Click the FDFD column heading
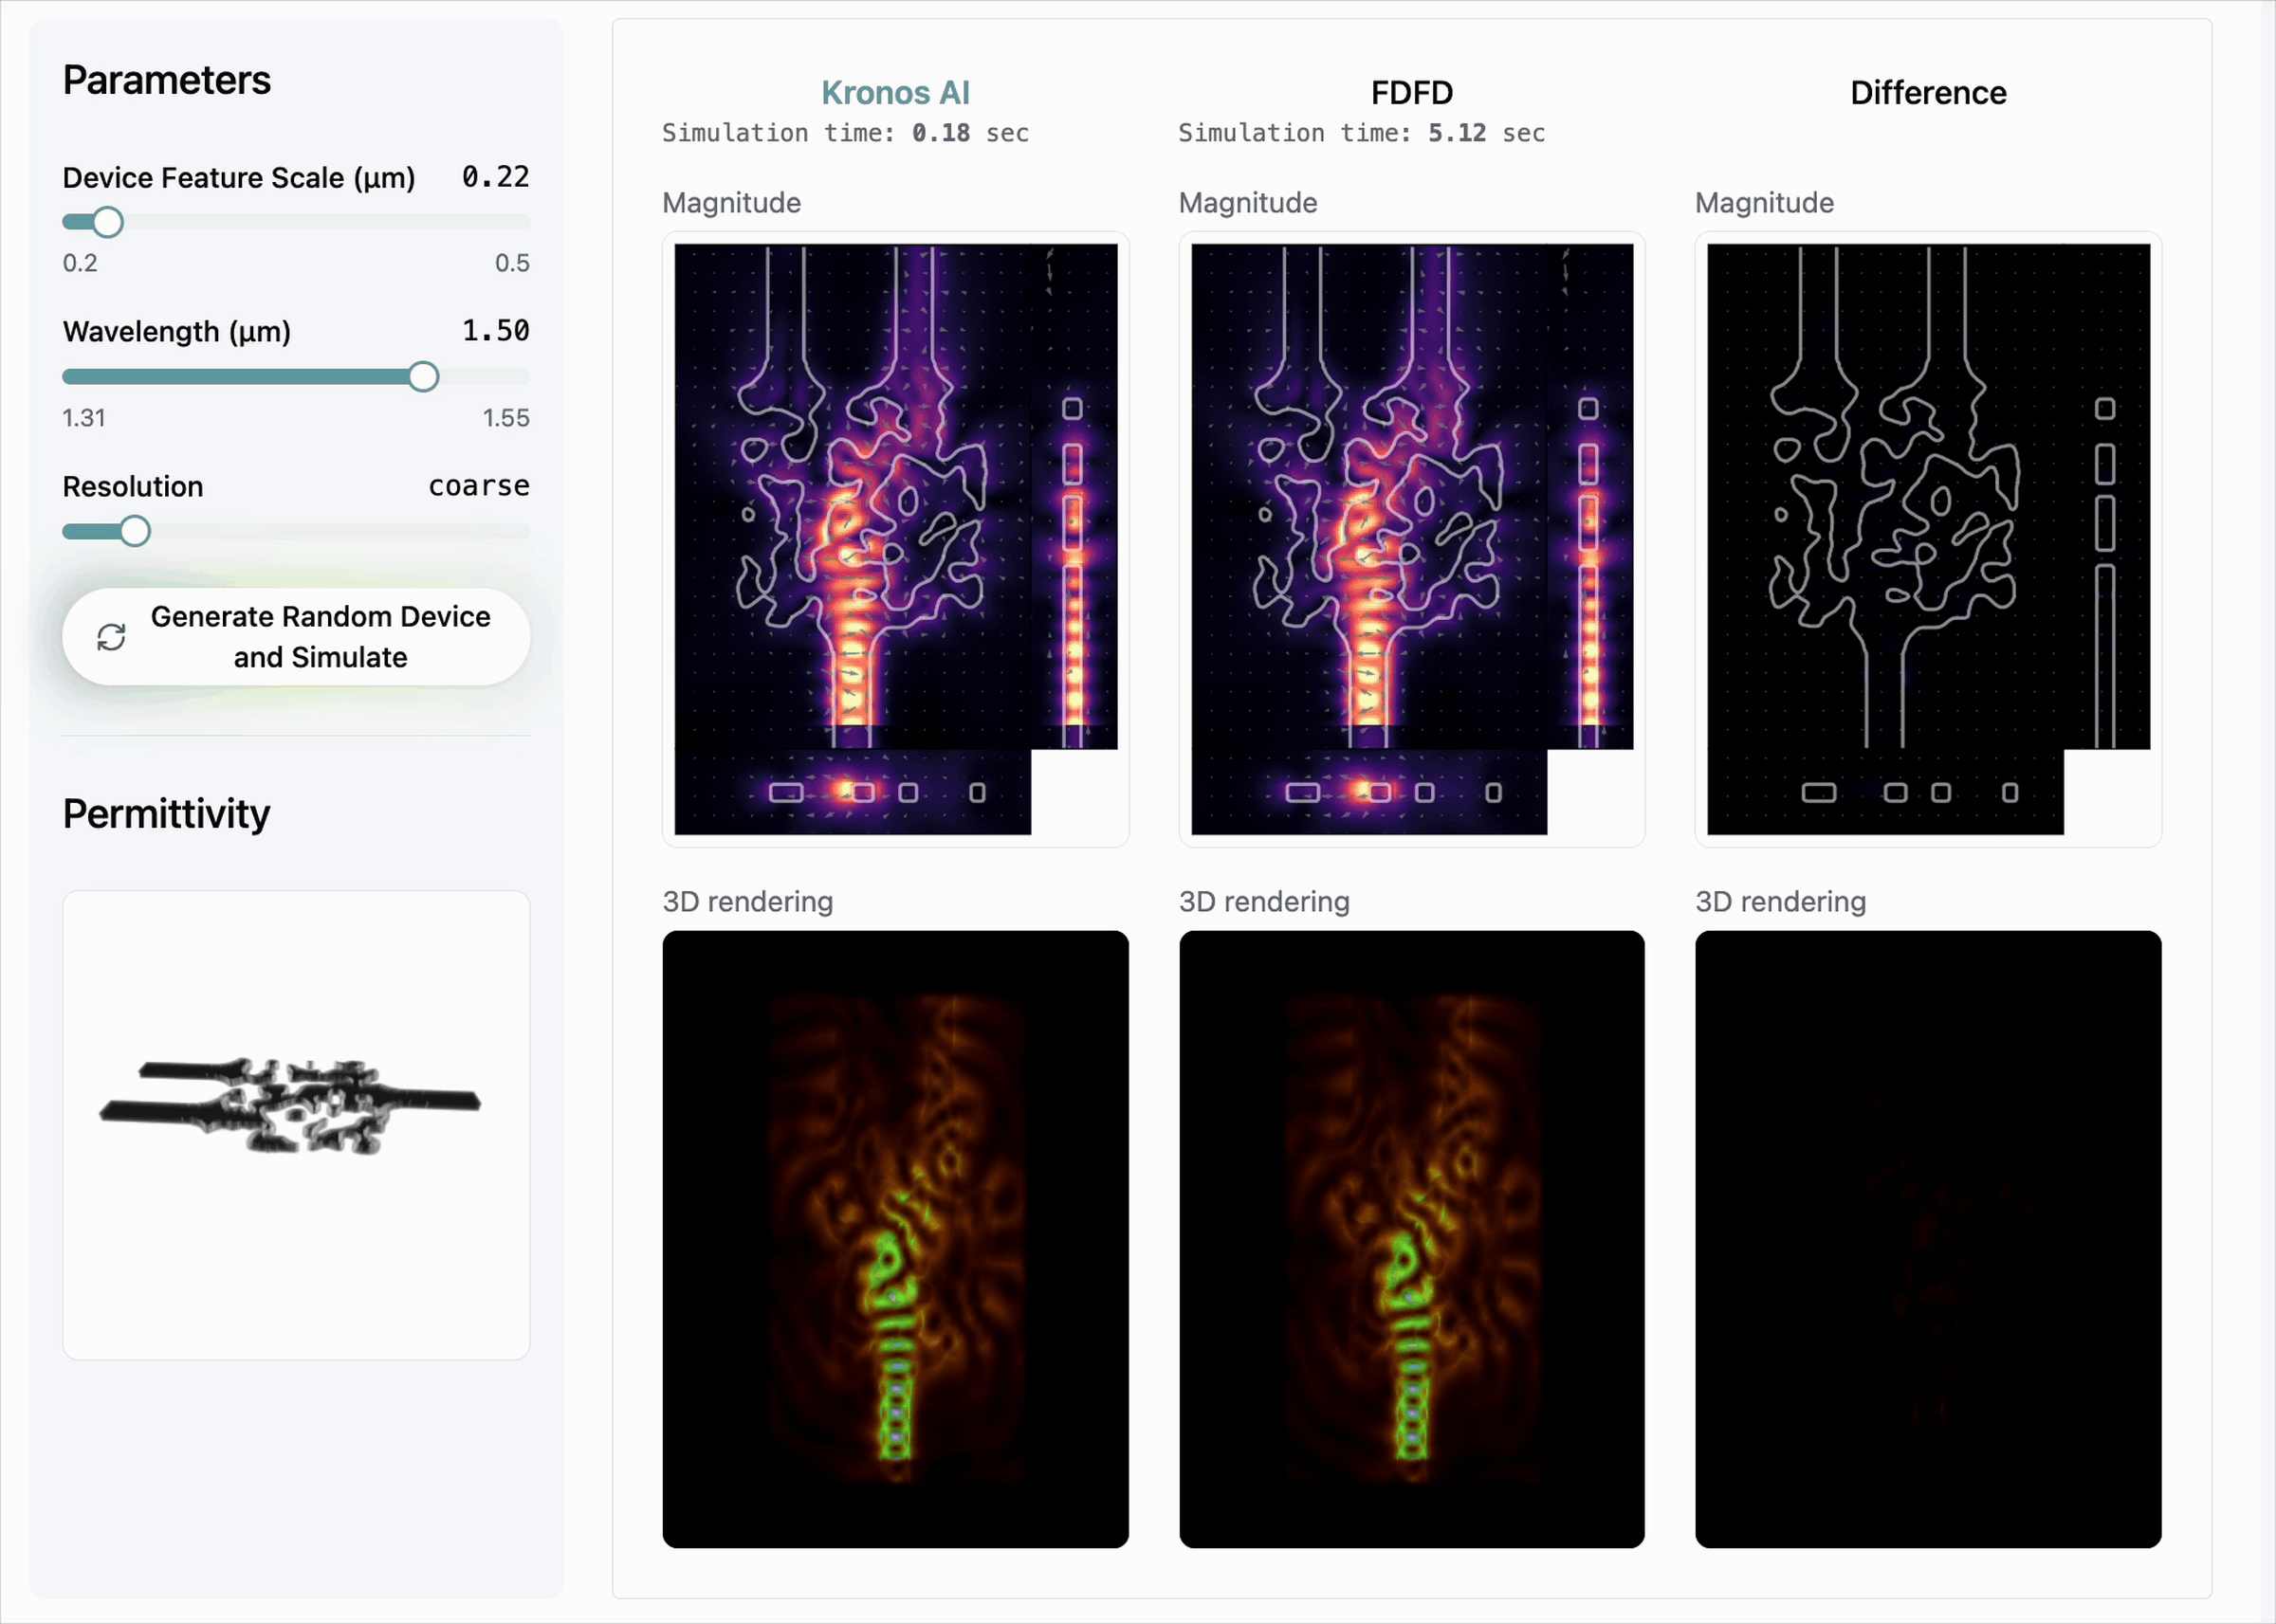This screenshot has width=2276, height=1624. [1411, 93]
